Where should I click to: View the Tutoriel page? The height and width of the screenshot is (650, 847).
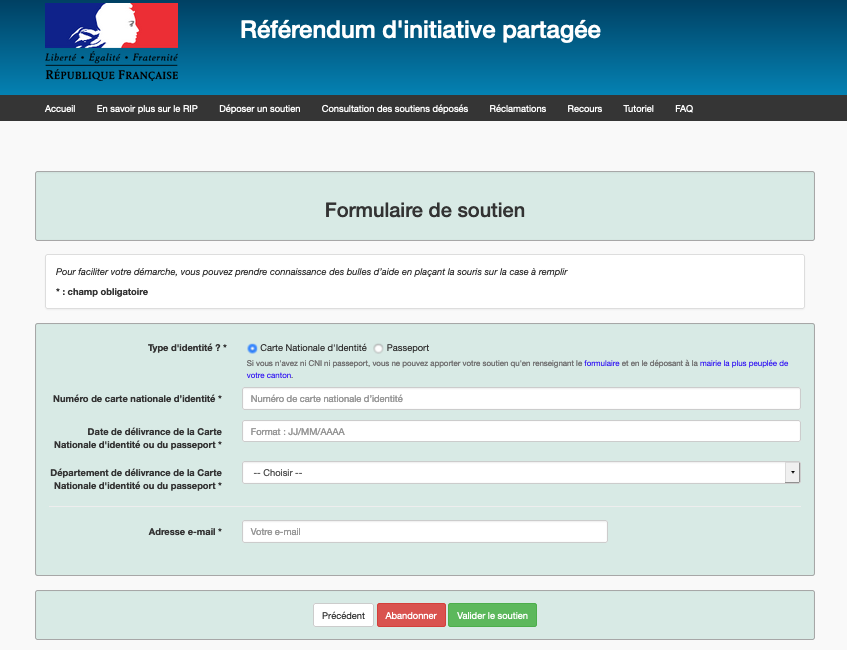click(638, 109)
